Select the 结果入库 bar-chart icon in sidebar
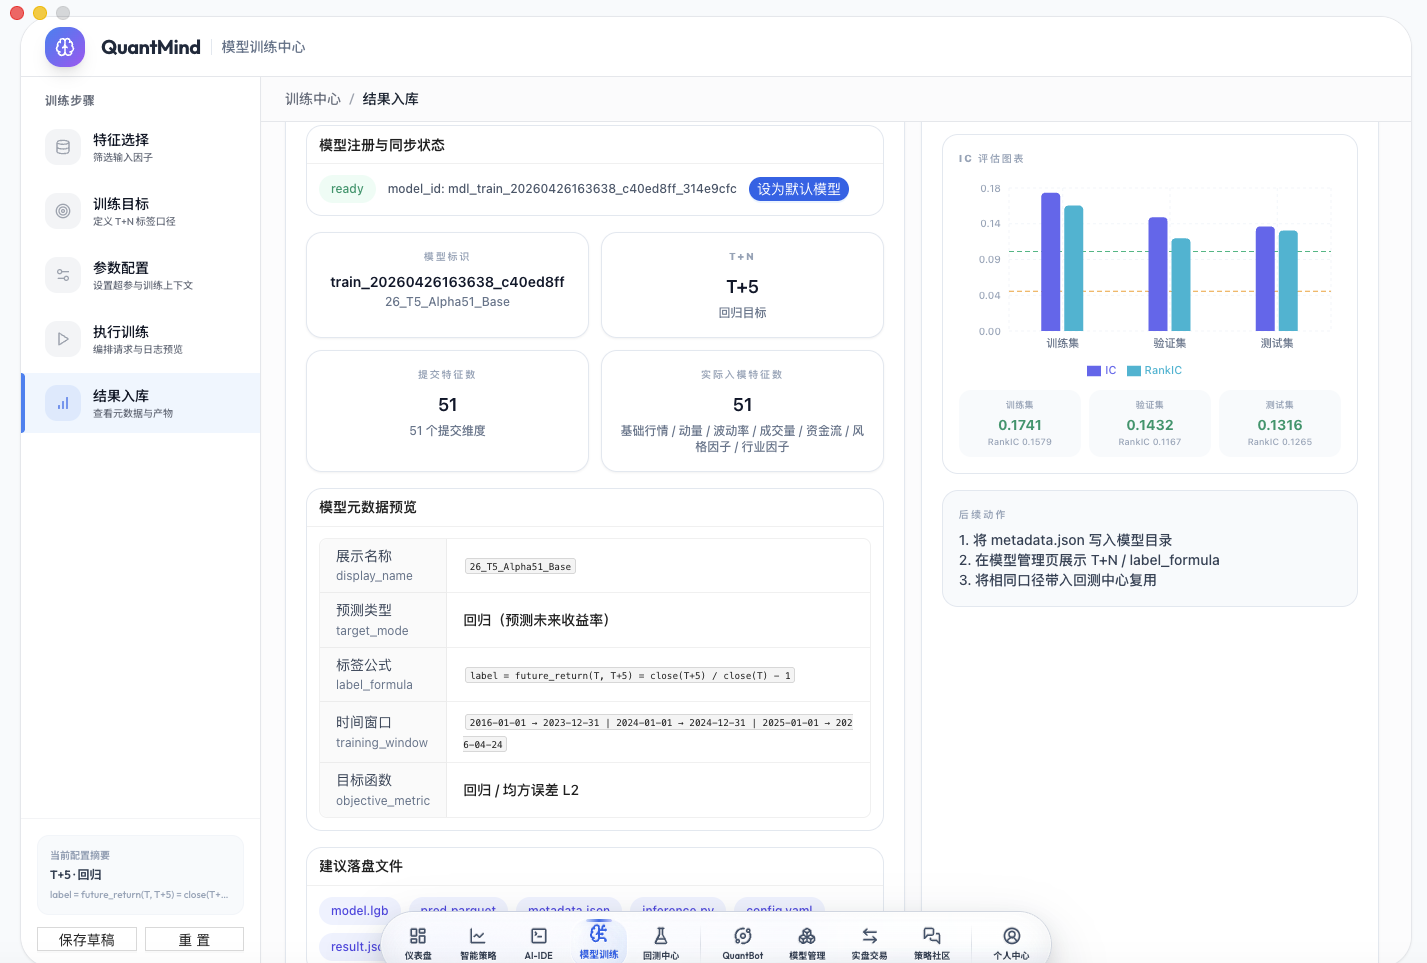Viewport: 1427px width, 963px height. click(63, 403)
